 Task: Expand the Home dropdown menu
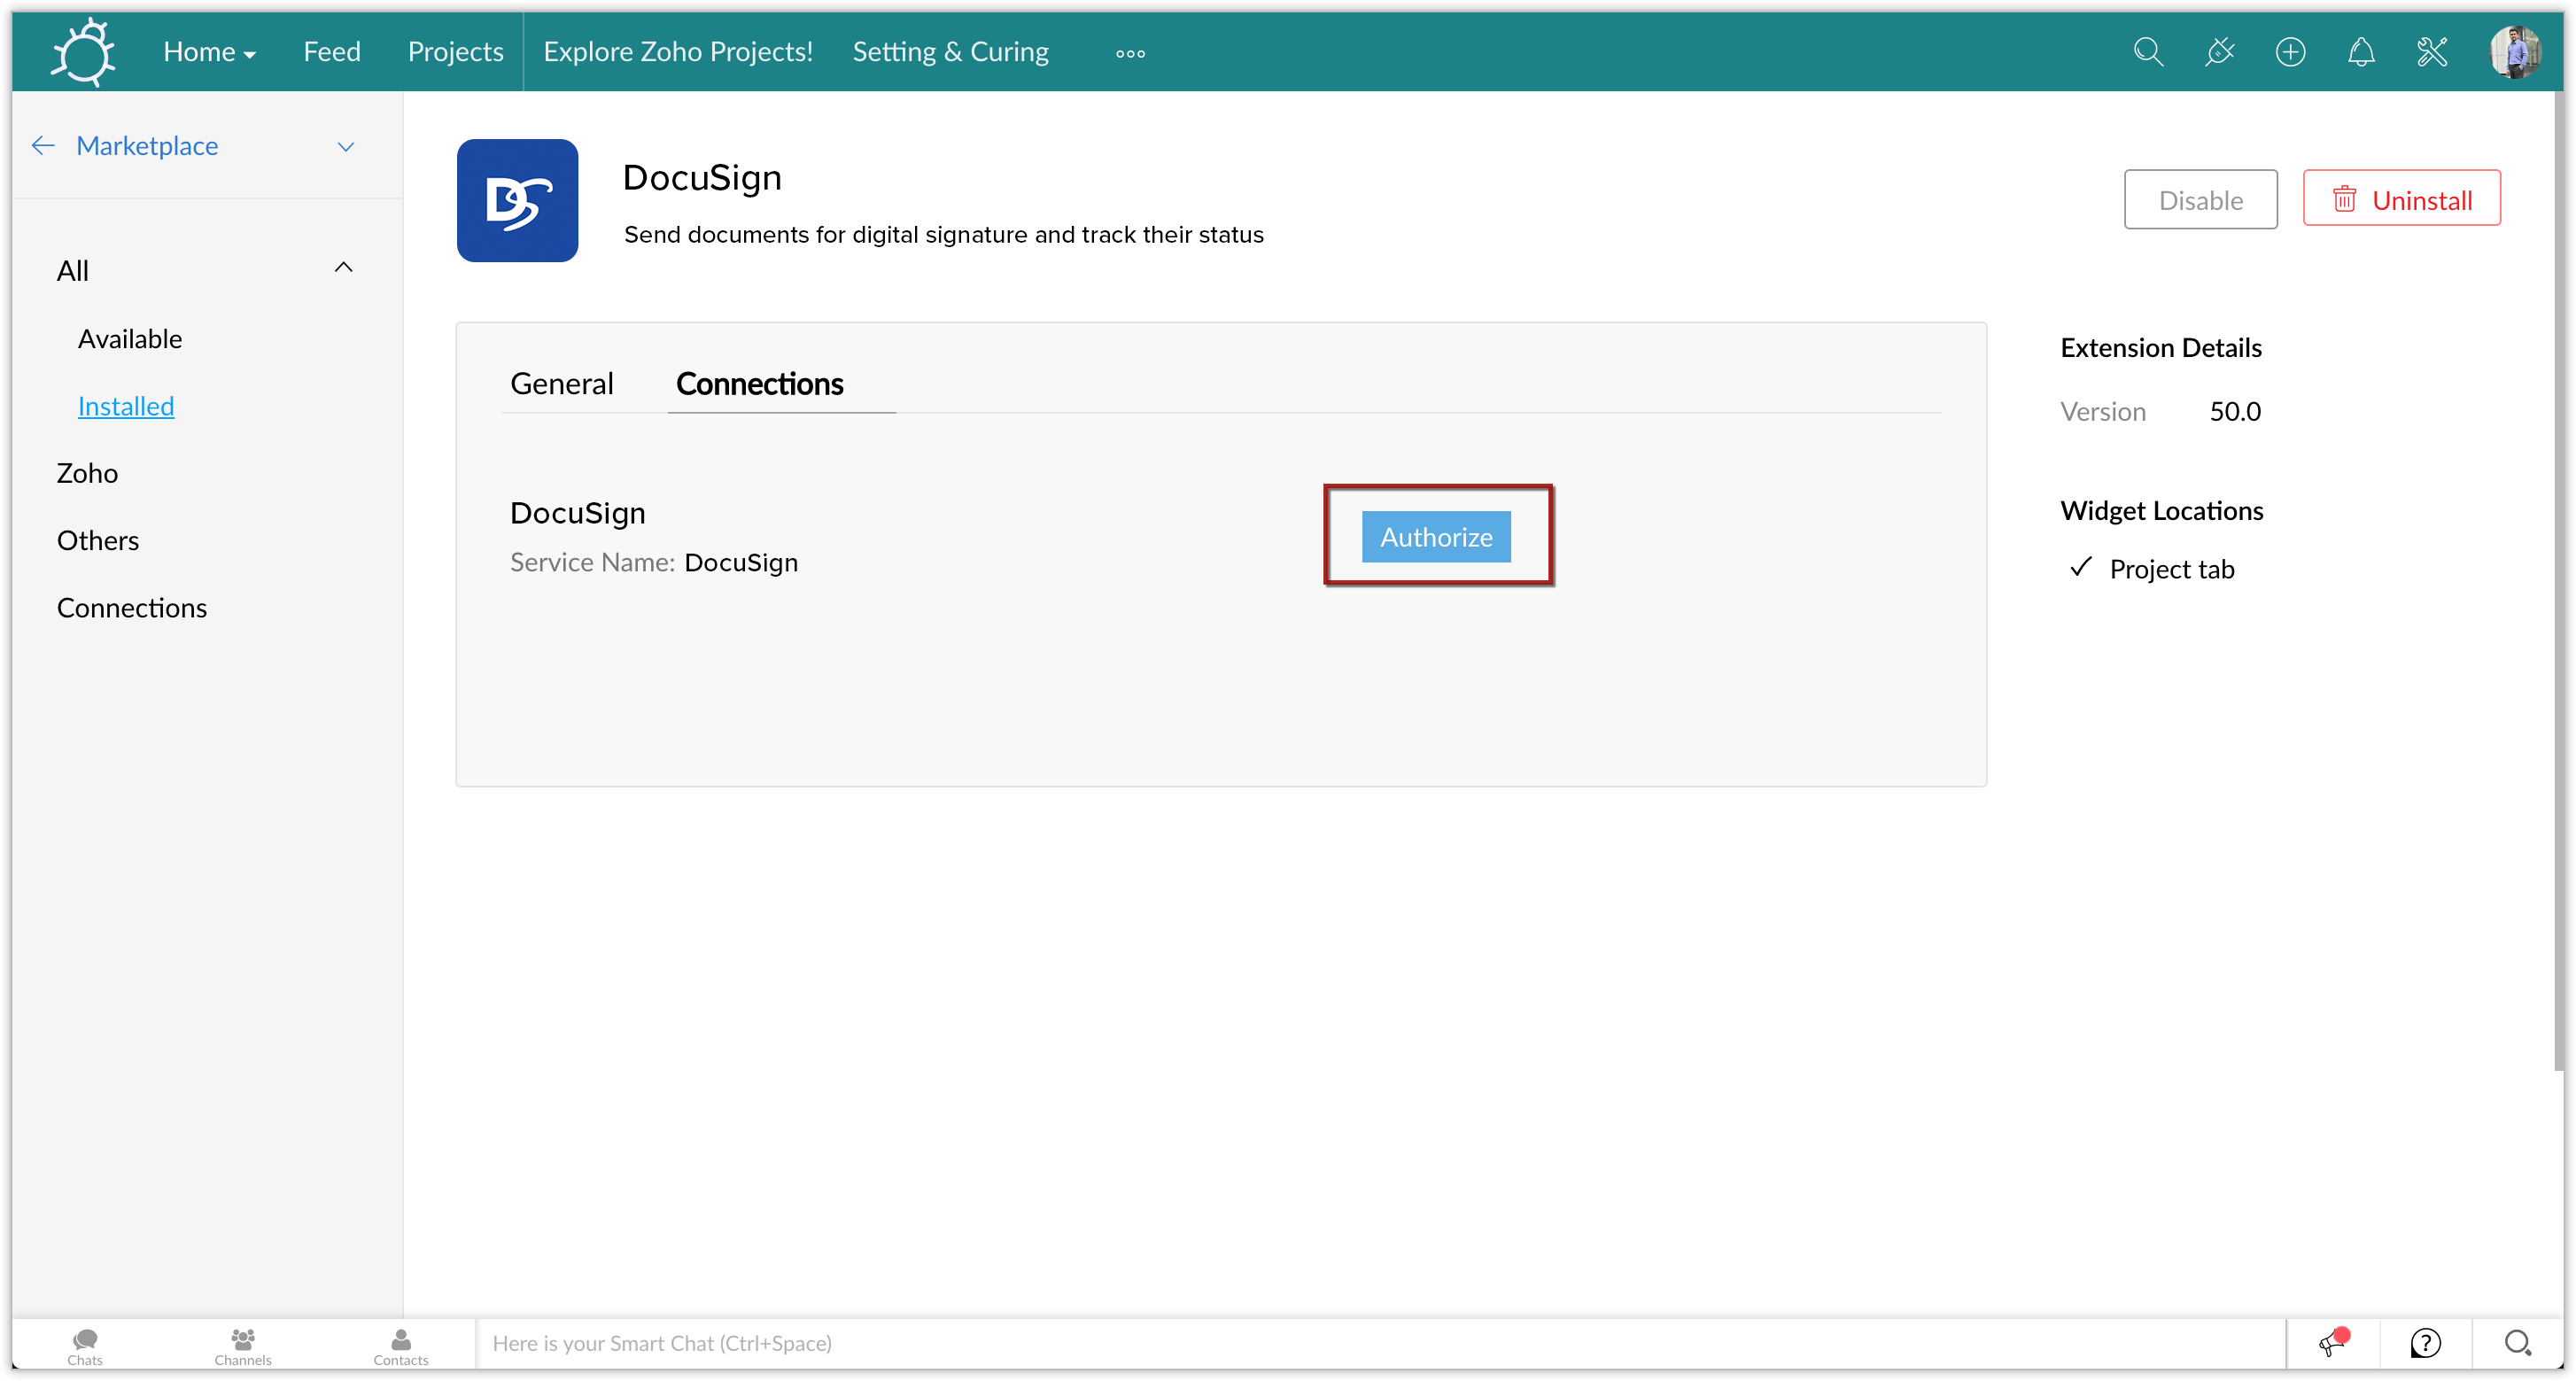click(209, 52)
